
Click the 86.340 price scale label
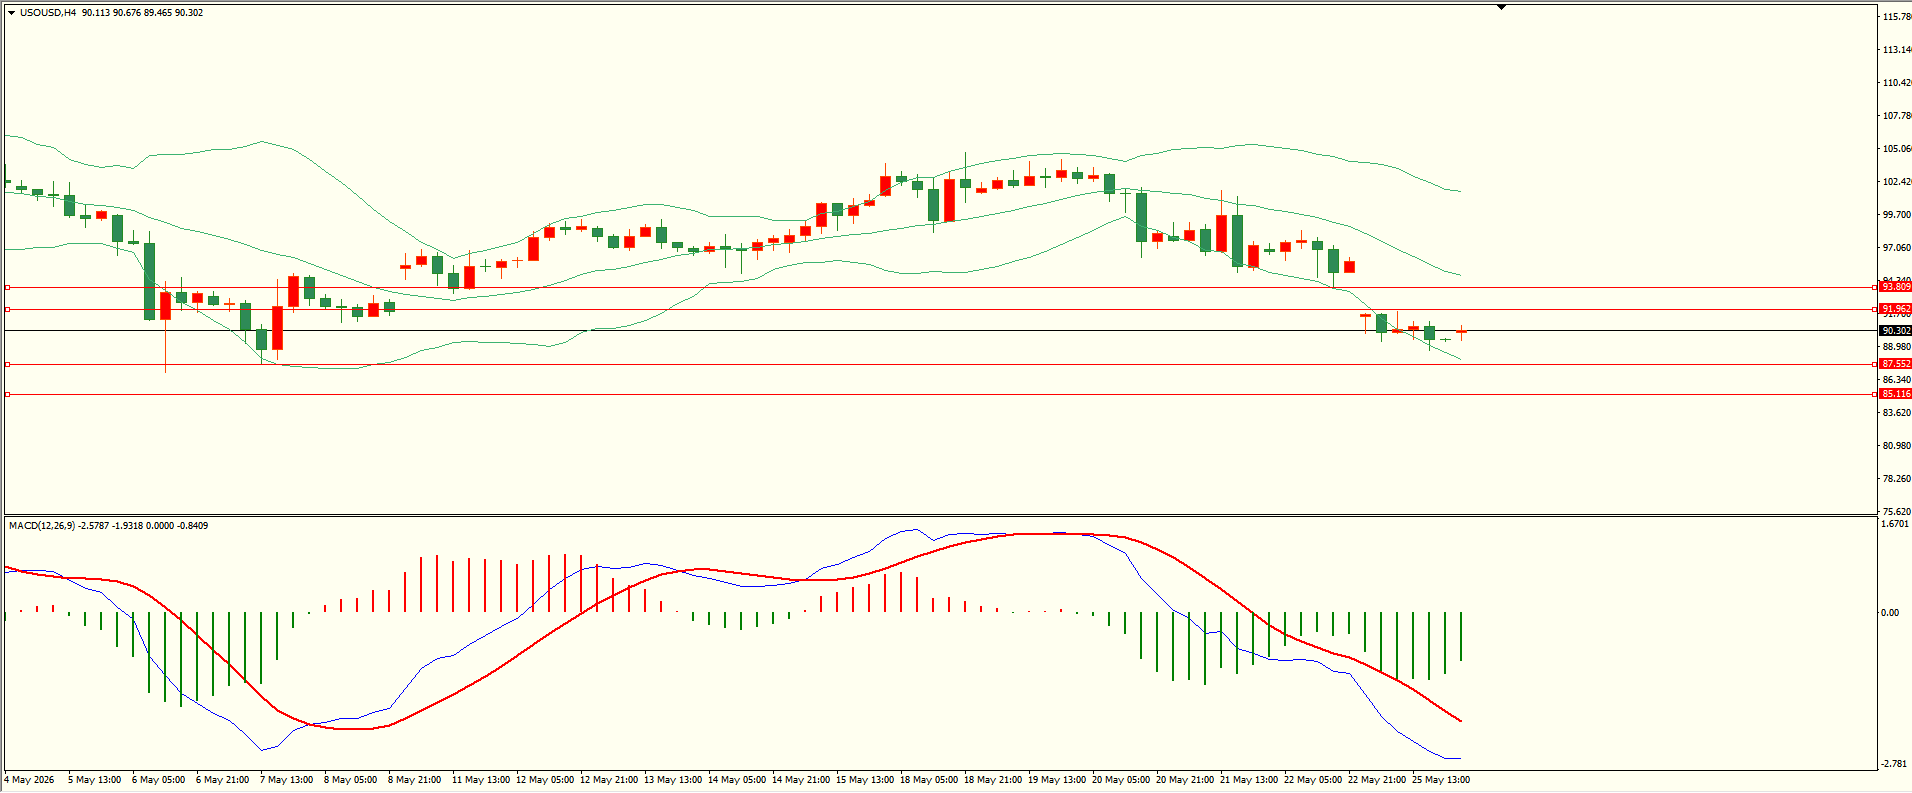coord(1897,380)
